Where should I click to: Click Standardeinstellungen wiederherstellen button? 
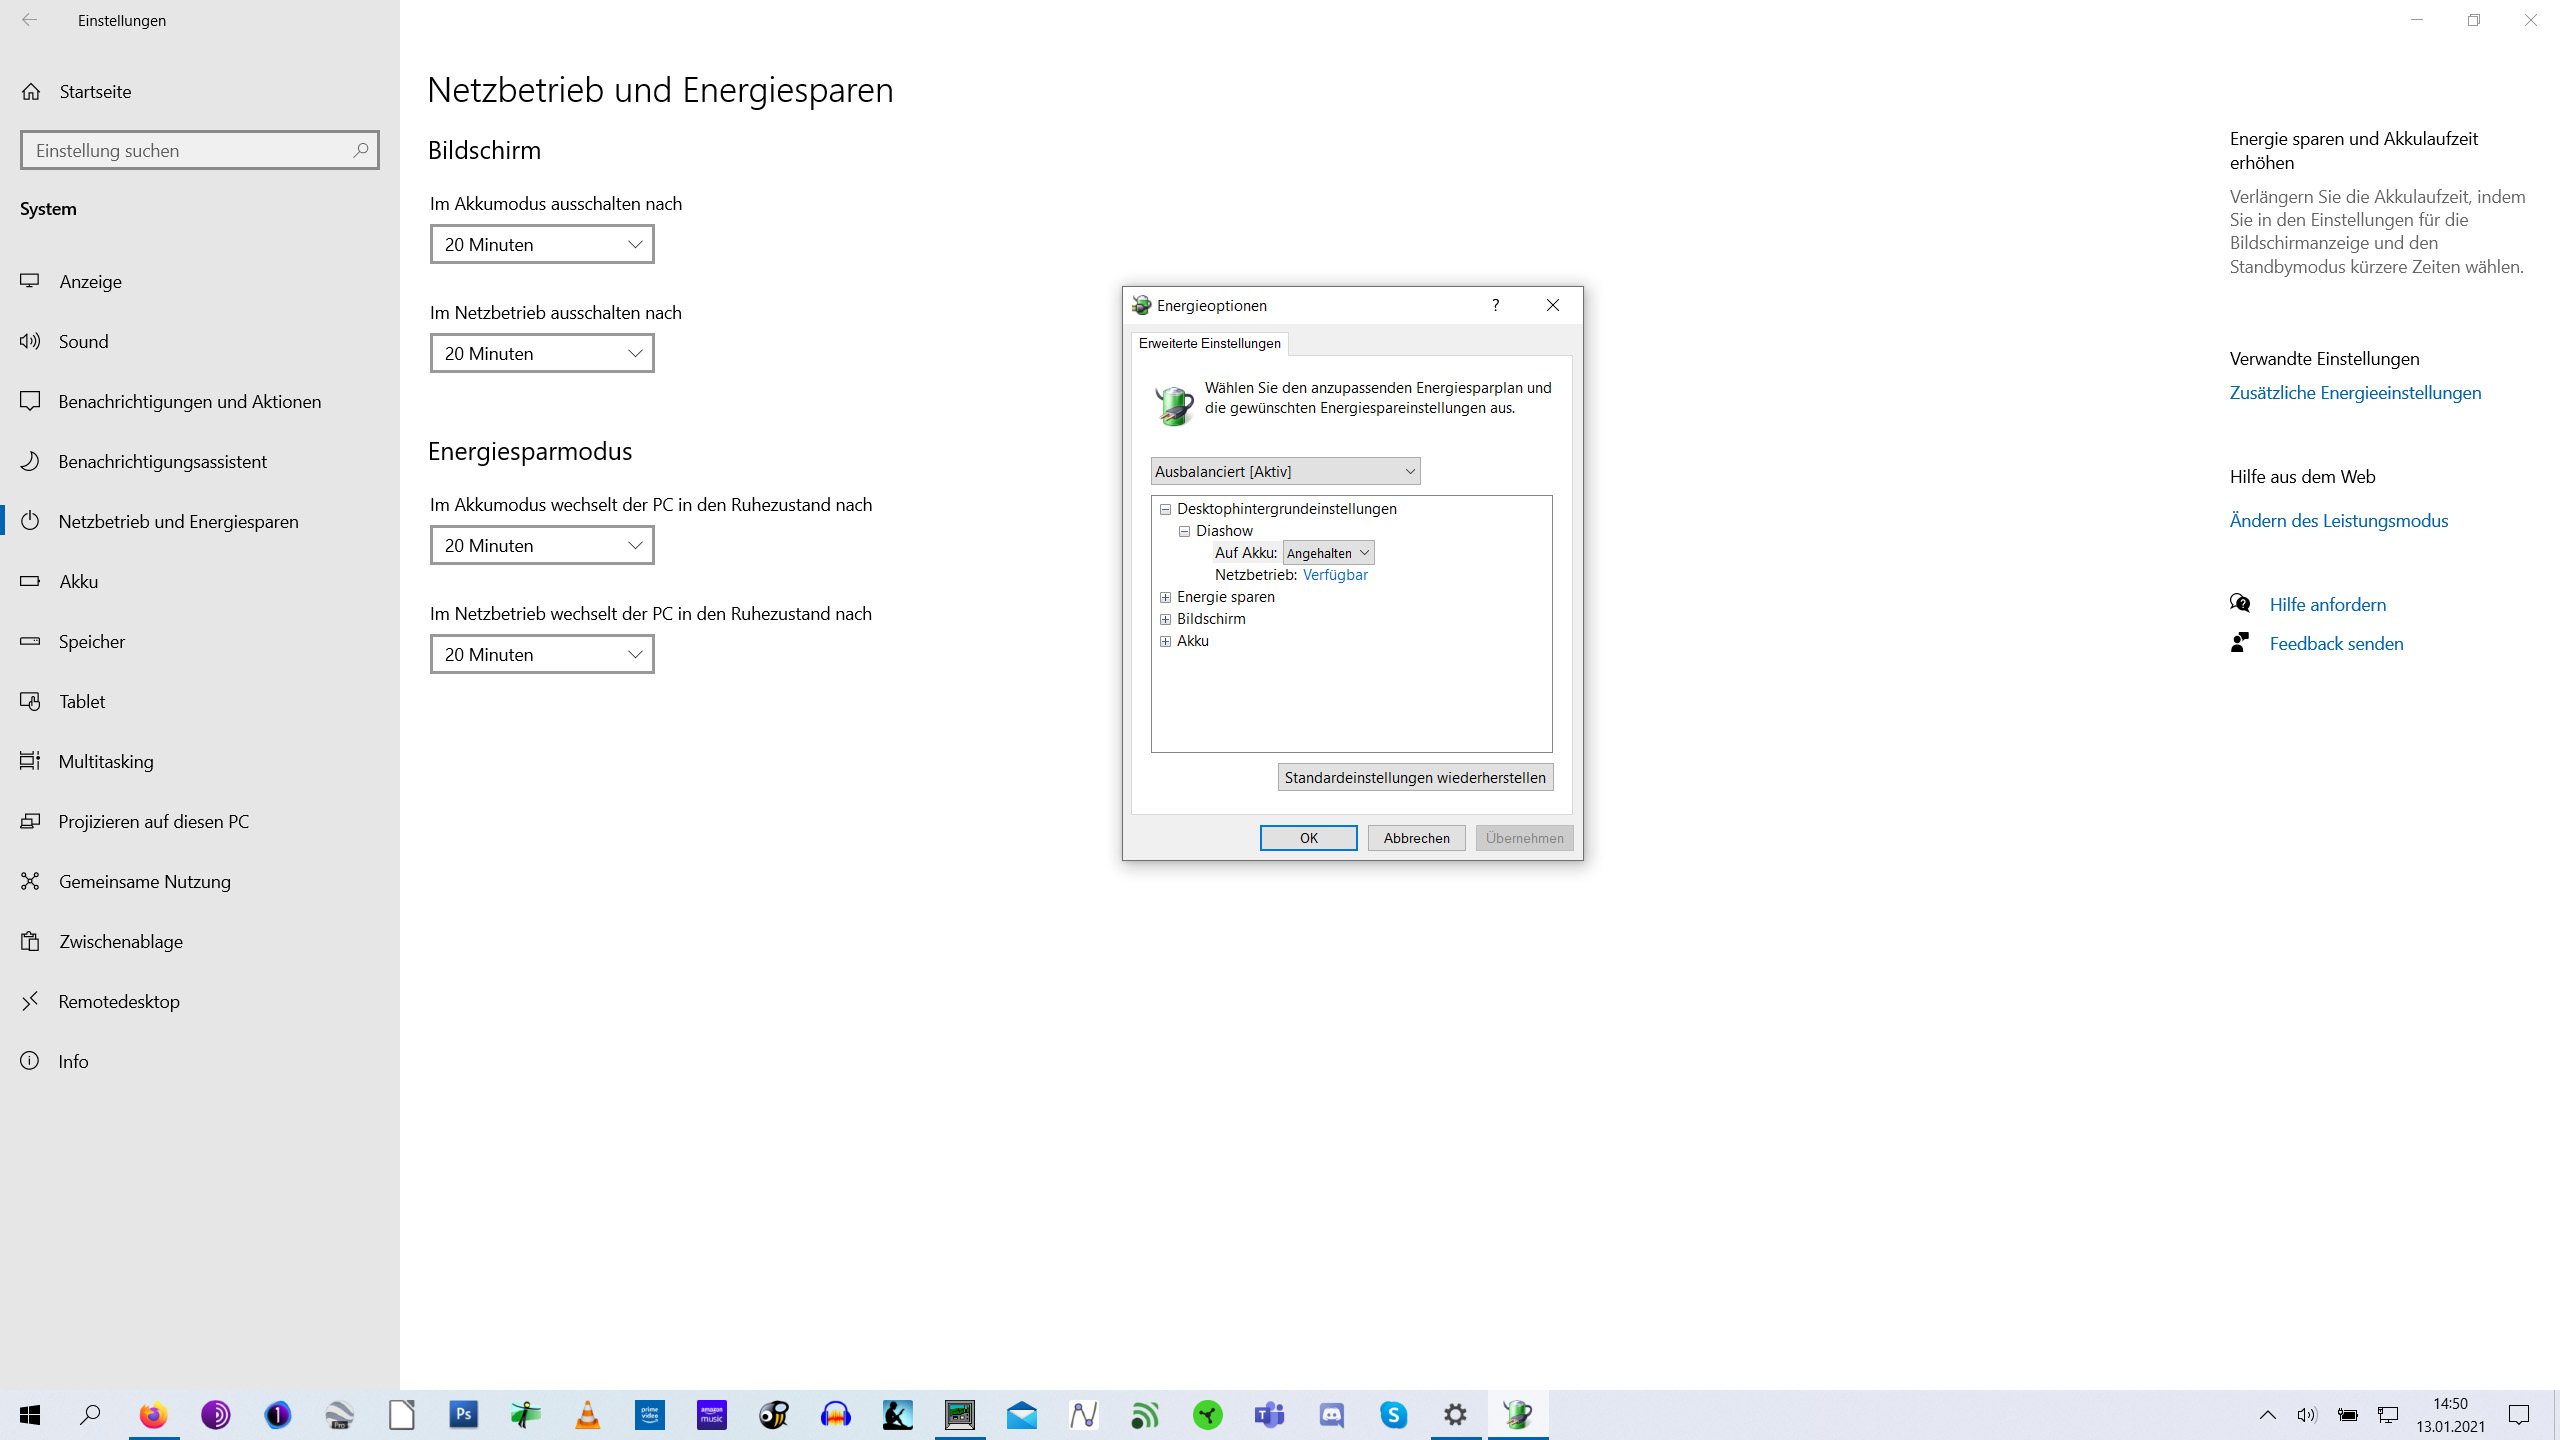click(x=1415, y=777)
